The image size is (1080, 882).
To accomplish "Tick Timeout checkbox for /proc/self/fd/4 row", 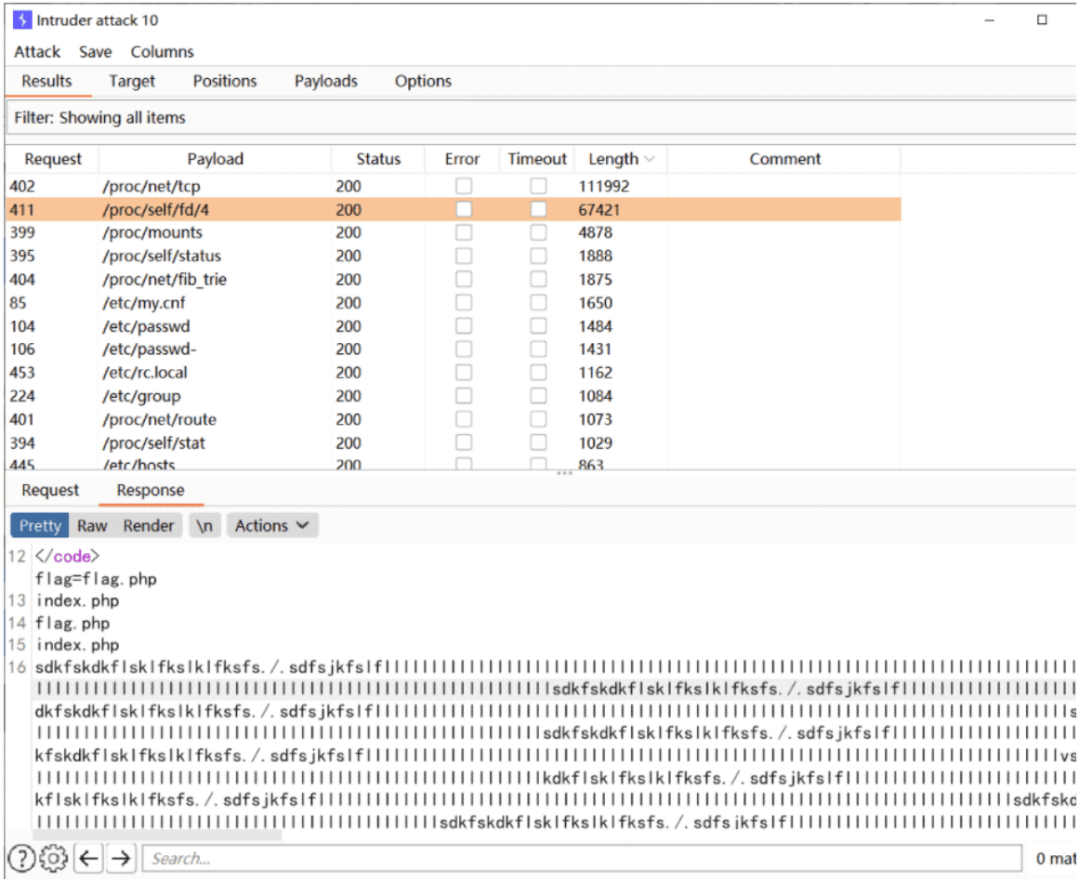I will [538, 209].
